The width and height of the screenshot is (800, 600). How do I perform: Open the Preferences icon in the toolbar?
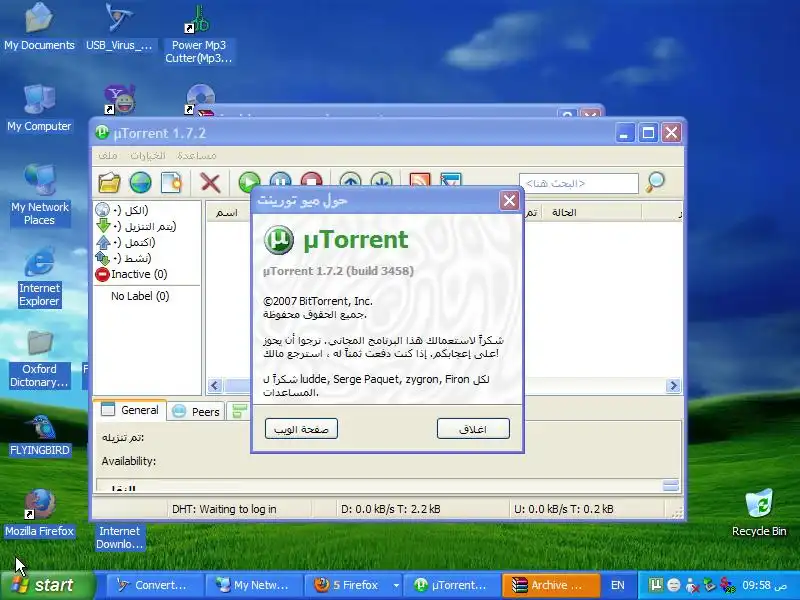451,181
